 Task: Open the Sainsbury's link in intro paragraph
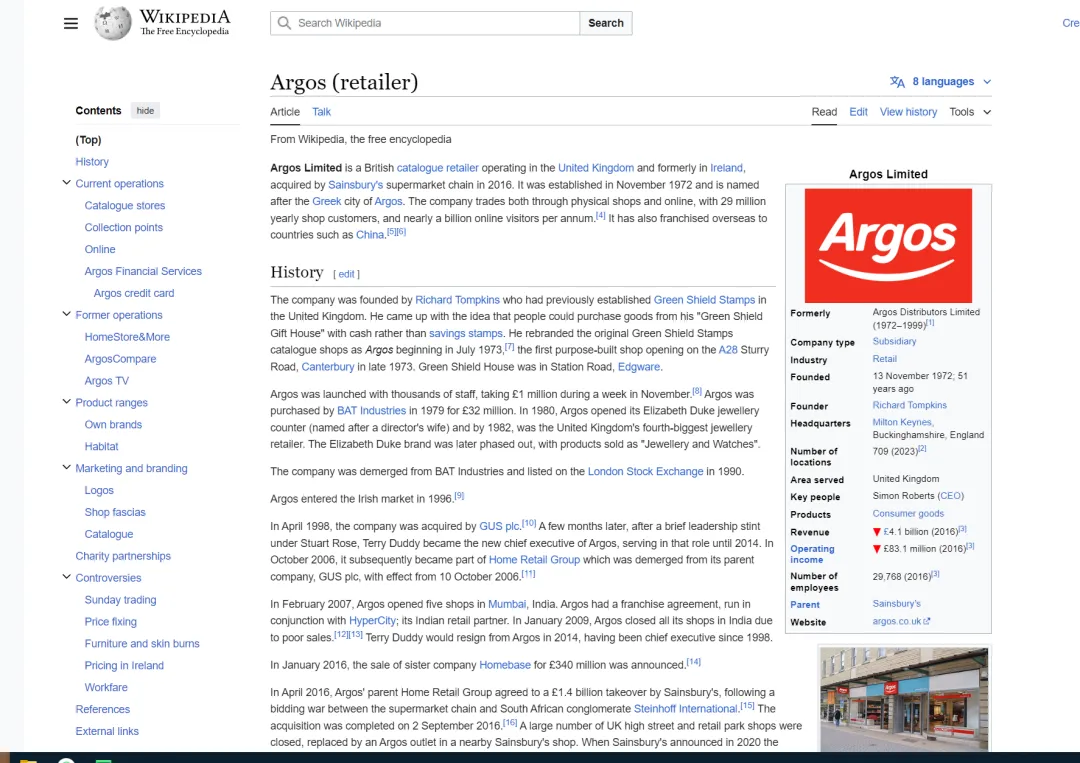(355, 185)
